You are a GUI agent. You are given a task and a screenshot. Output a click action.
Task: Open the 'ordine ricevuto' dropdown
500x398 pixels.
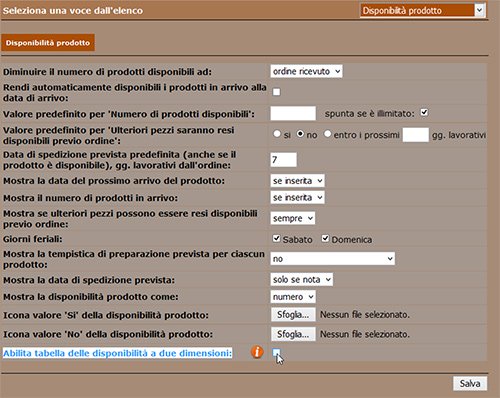coord(306,71)
